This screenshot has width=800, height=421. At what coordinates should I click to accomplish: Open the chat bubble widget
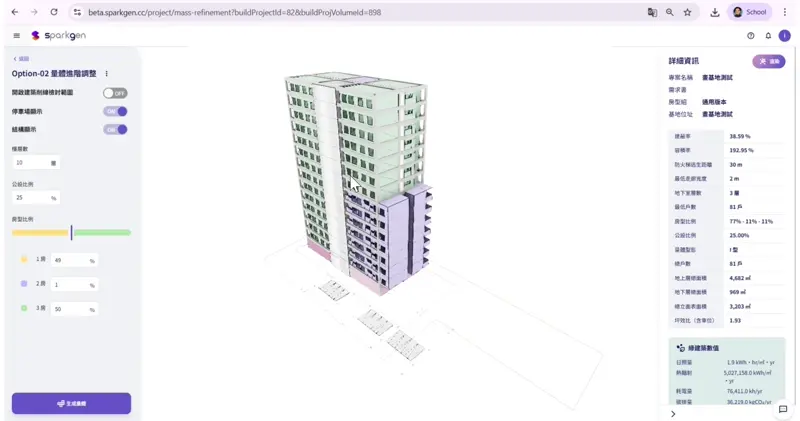pos(783,409)
